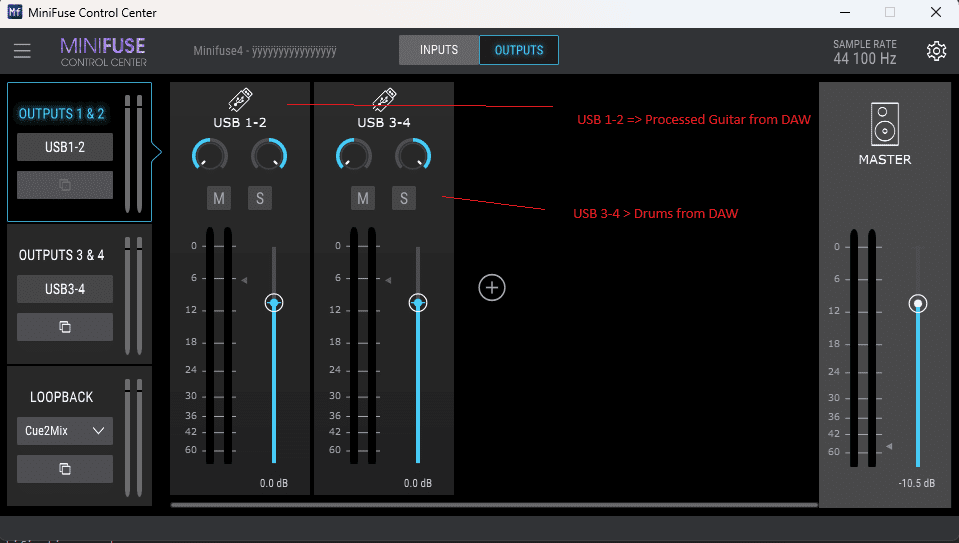959x543 pixels.
Task: Click the USB 1-2 channel title
Action: coord(240,122)
